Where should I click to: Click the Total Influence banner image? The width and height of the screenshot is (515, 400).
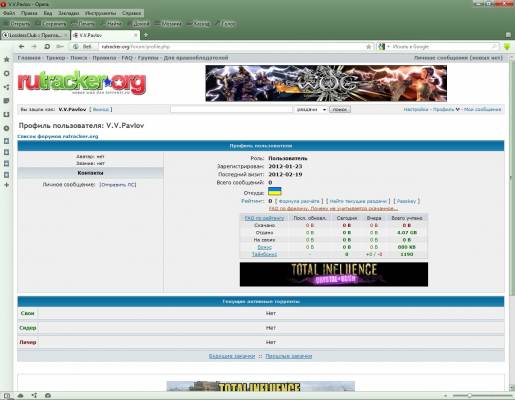coord(334,274)
